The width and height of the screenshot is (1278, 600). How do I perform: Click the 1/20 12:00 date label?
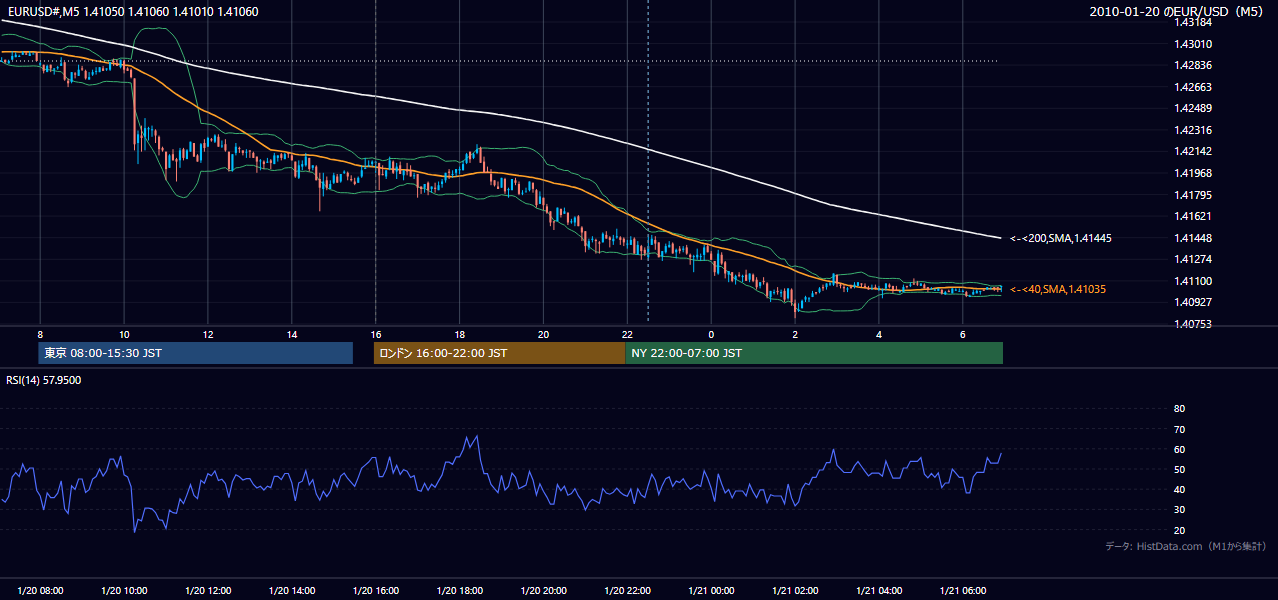[x=208, y=591]
